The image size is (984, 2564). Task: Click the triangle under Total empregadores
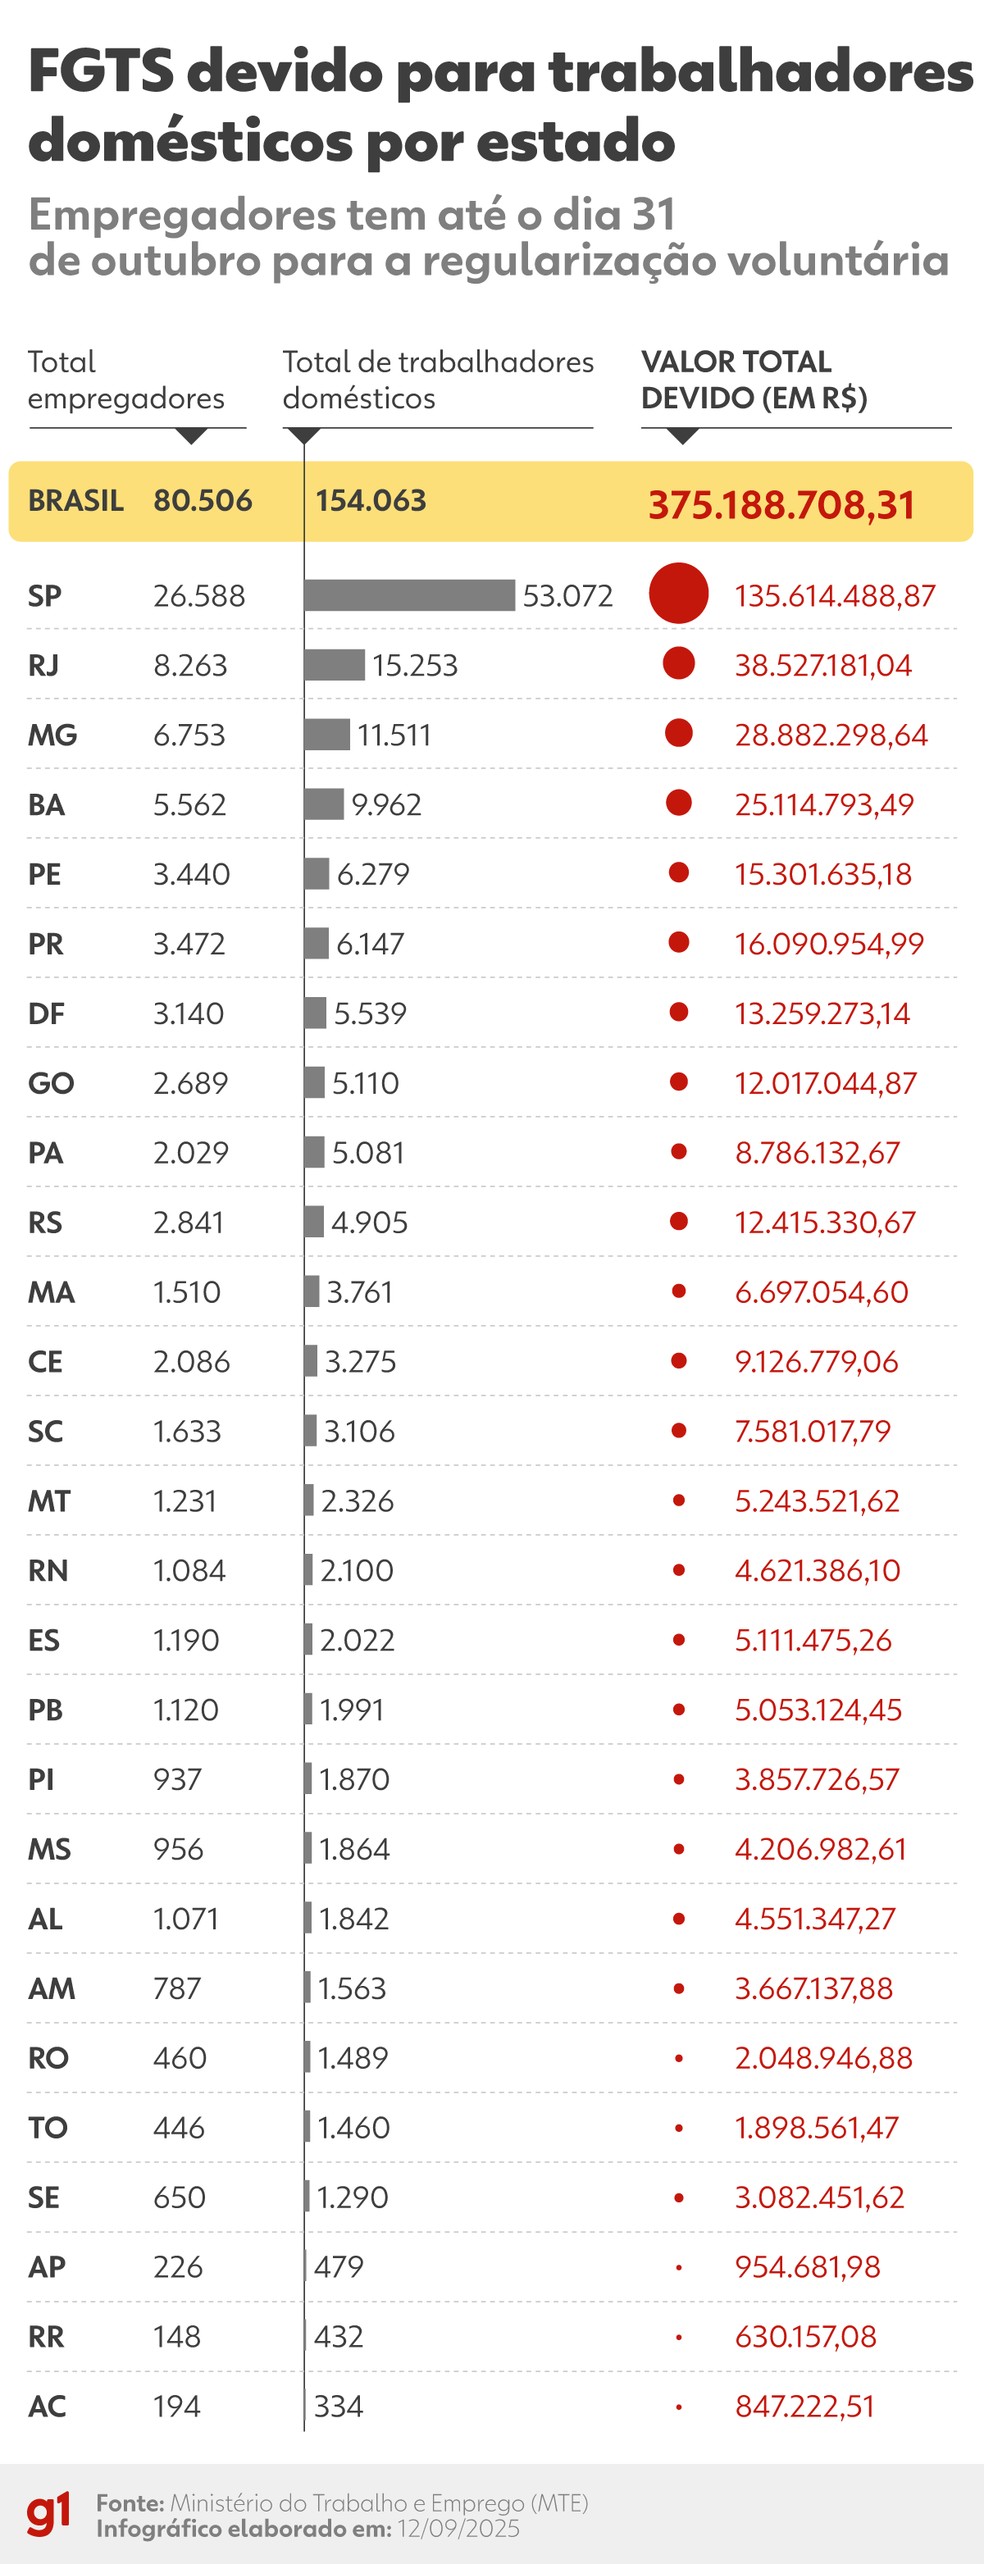(x=190, y=436)
